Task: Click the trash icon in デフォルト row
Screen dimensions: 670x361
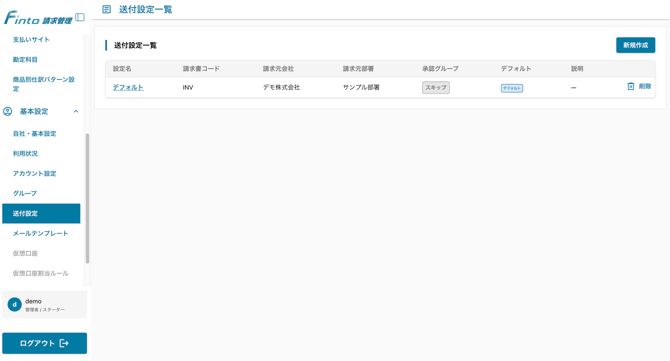Action: [x=631, y=86]
